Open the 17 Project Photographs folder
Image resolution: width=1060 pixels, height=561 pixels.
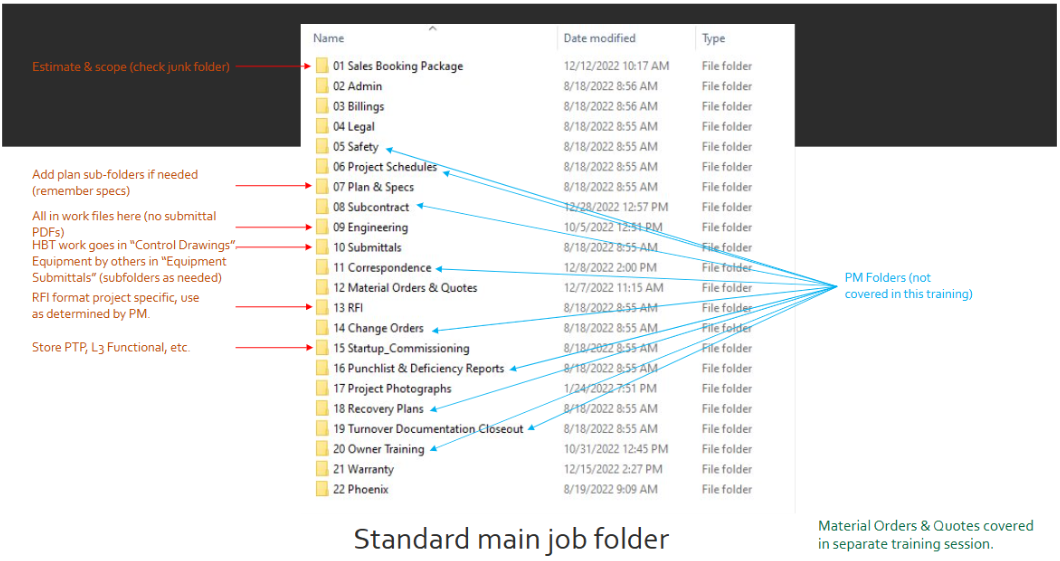coord(392,389)
